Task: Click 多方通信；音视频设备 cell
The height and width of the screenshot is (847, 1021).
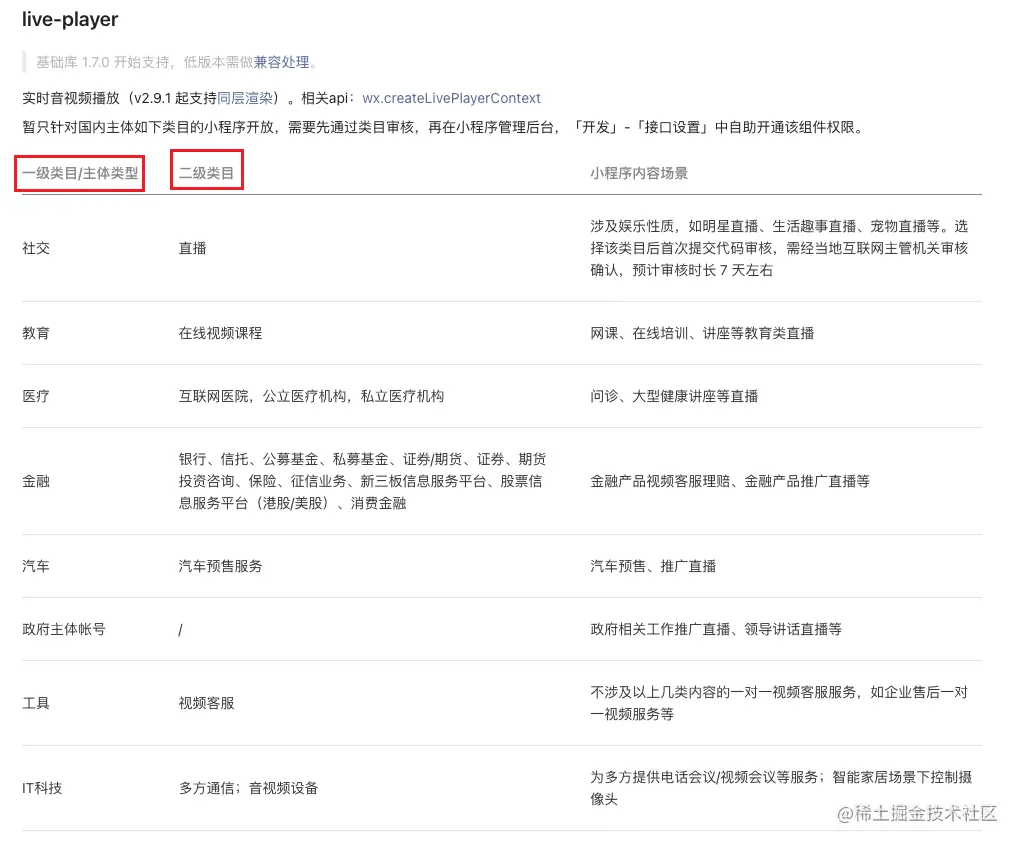Action: (248, 788)
